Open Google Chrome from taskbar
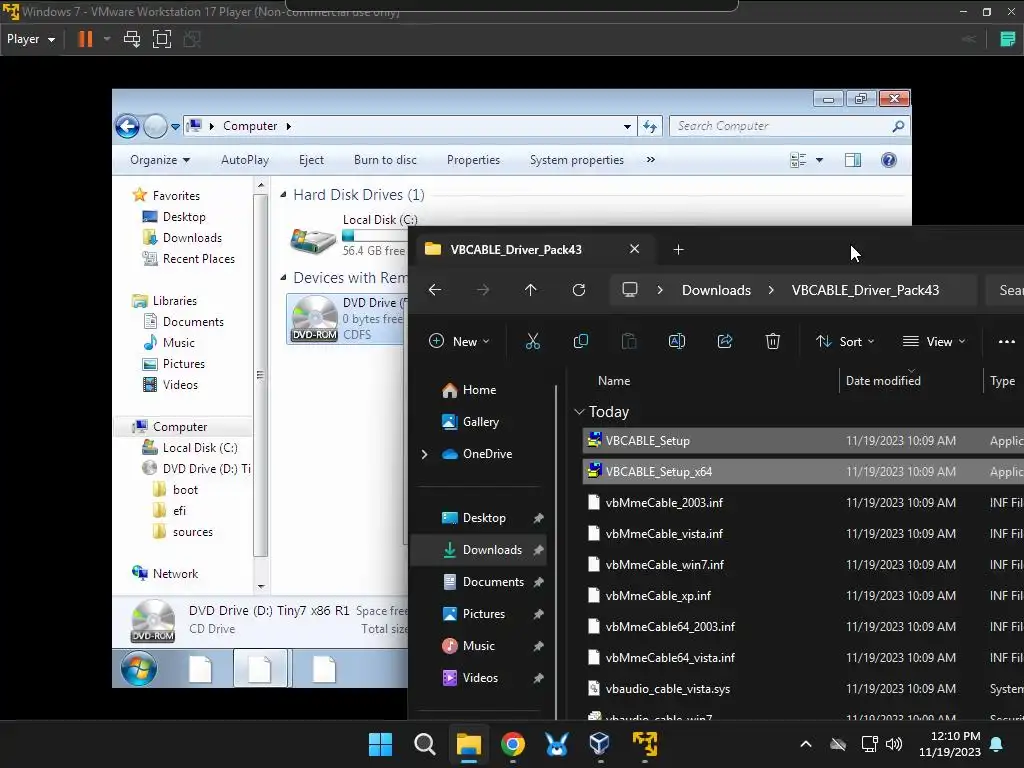Screen dimensions: 1024x768 point(513,744)
